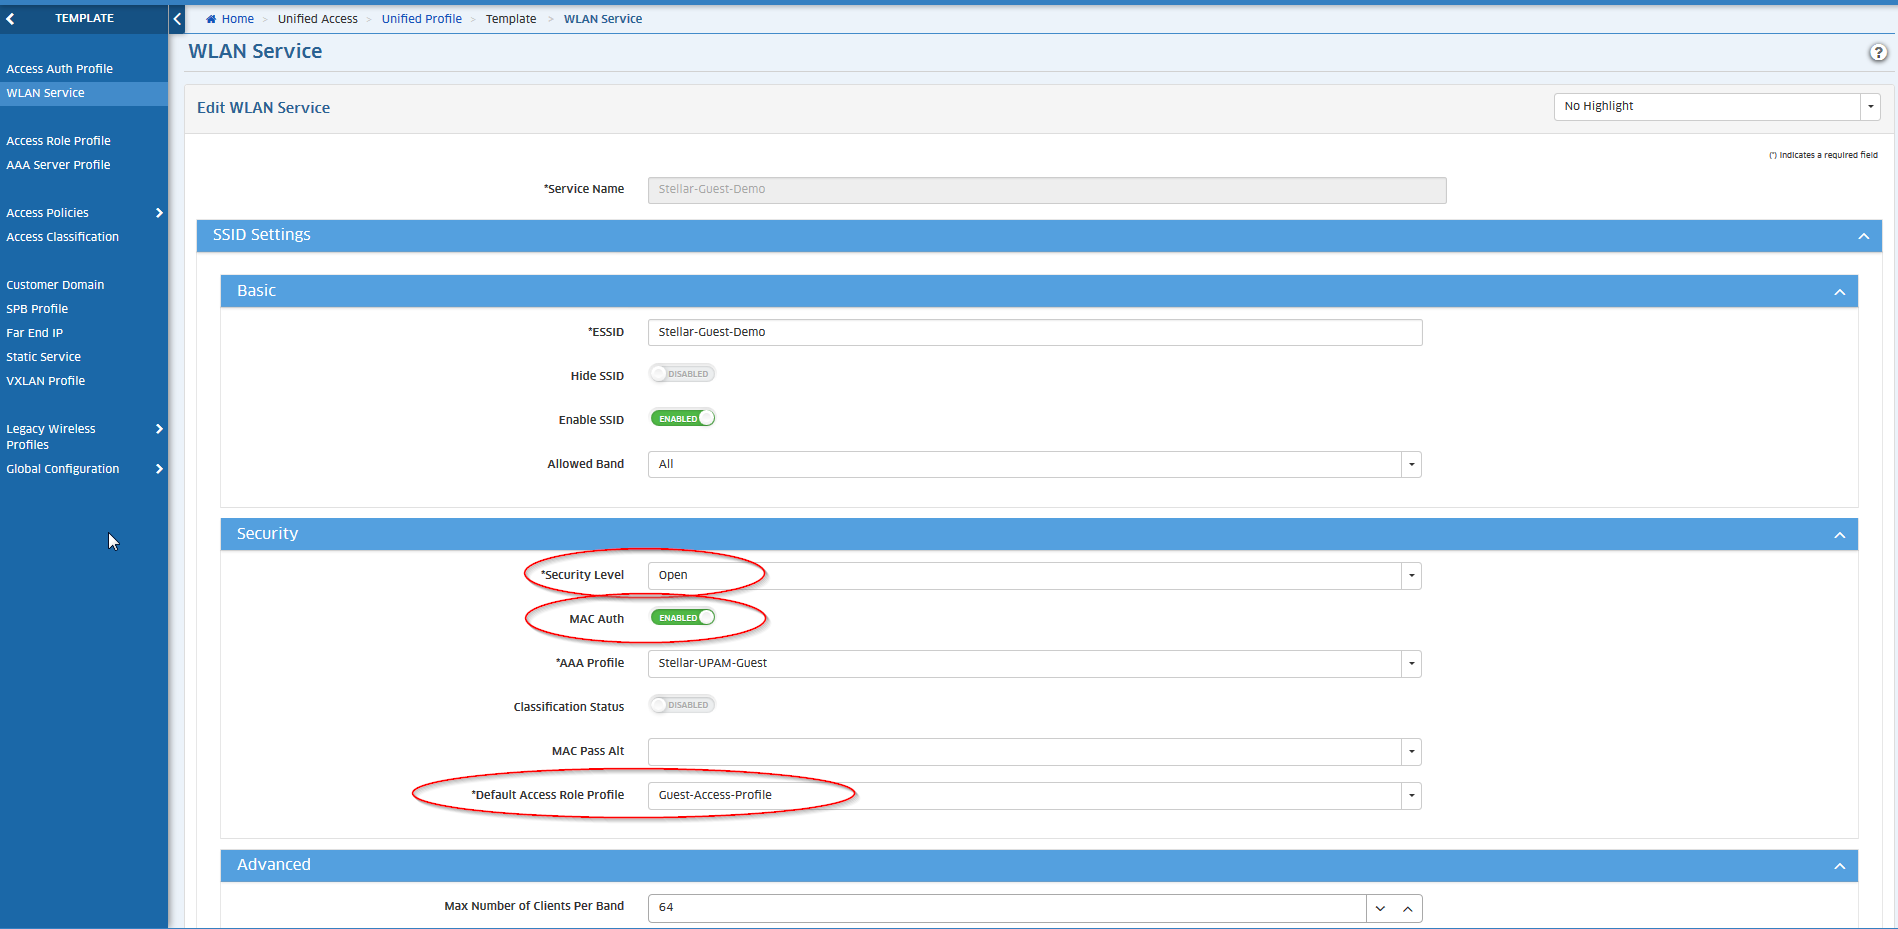Expand the Access Policies submenu arrow
The width and height of the screenshot is (1898, 929).
159,213
